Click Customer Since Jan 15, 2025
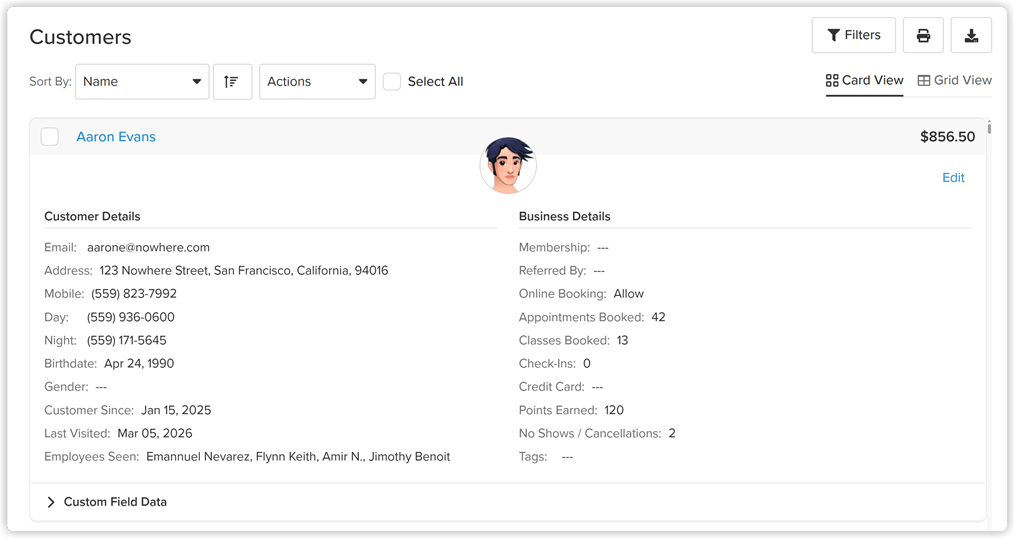Viewport: 1015px width, 539px height. click(x=176, y=410)
